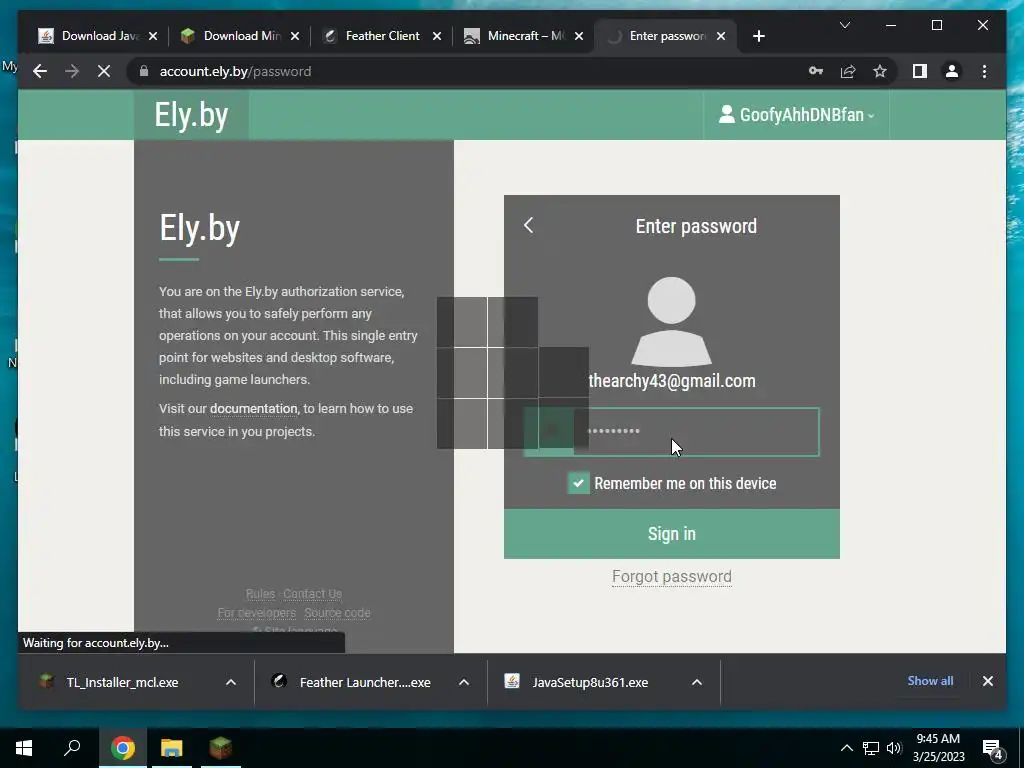Open the saved passwords key icon

tap(816, 71)
